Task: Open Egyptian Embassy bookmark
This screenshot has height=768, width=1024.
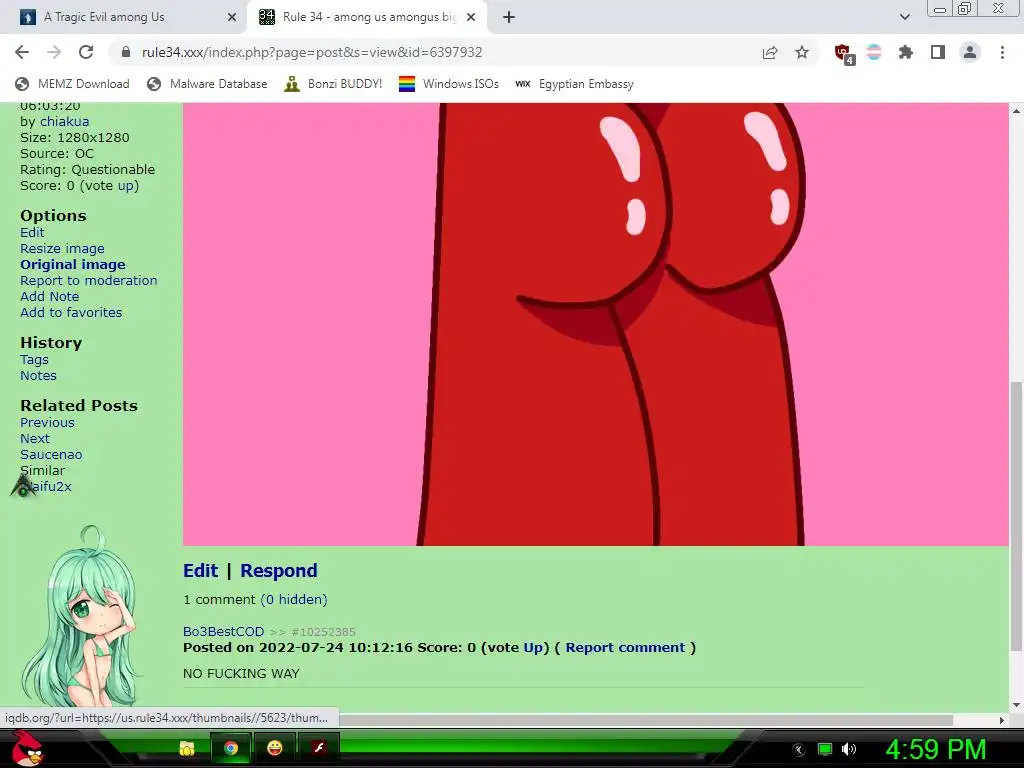Action: click(x=575, y=84)
